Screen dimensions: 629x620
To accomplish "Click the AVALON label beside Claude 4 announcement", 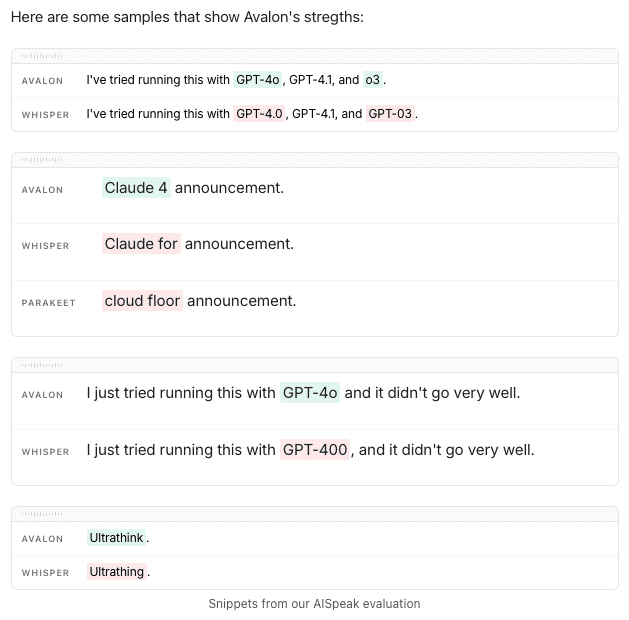I will point(43,189).
